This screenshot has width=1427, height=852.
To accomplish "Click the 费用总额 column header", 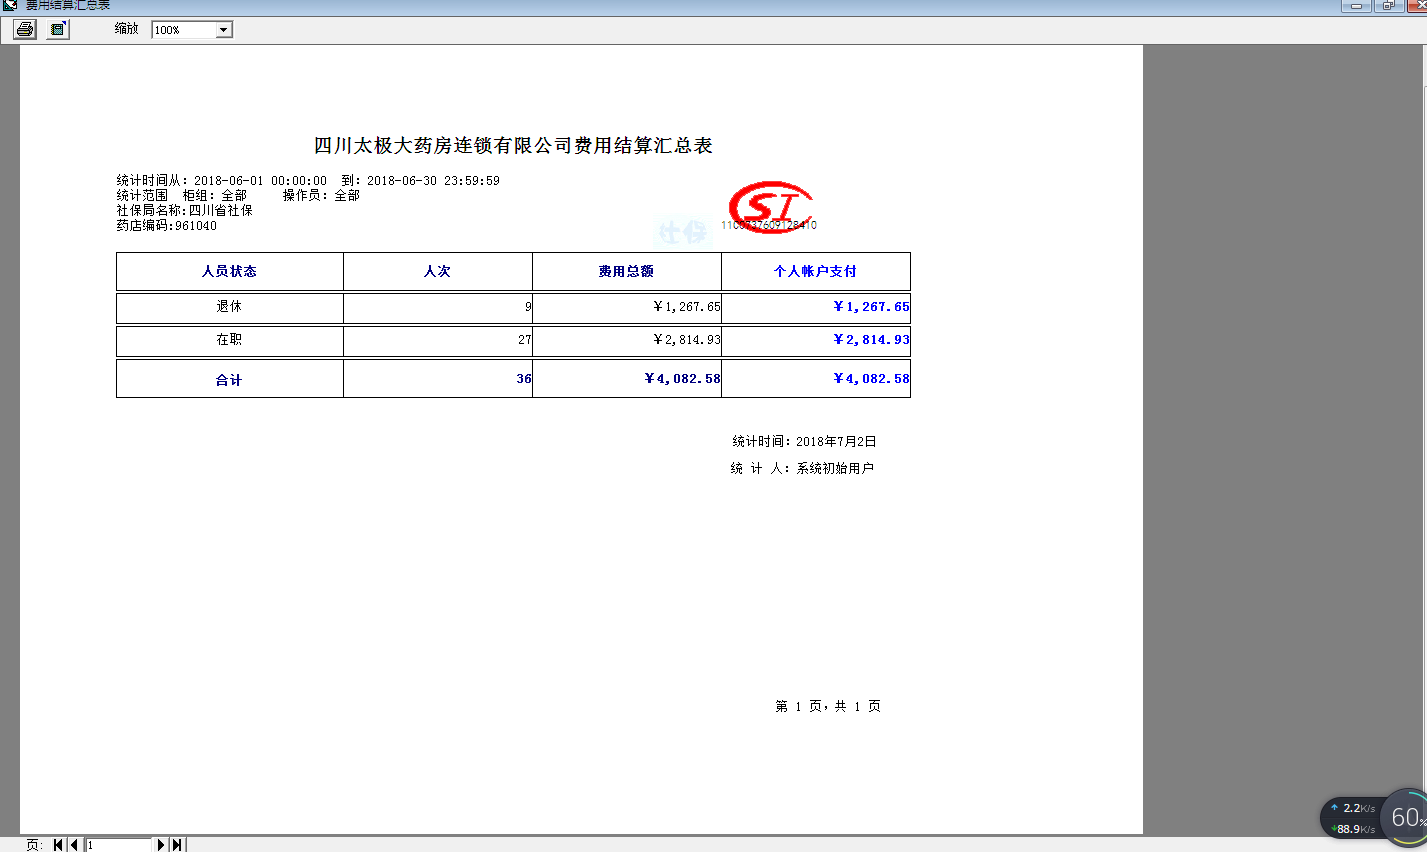I will click(627, 271).
